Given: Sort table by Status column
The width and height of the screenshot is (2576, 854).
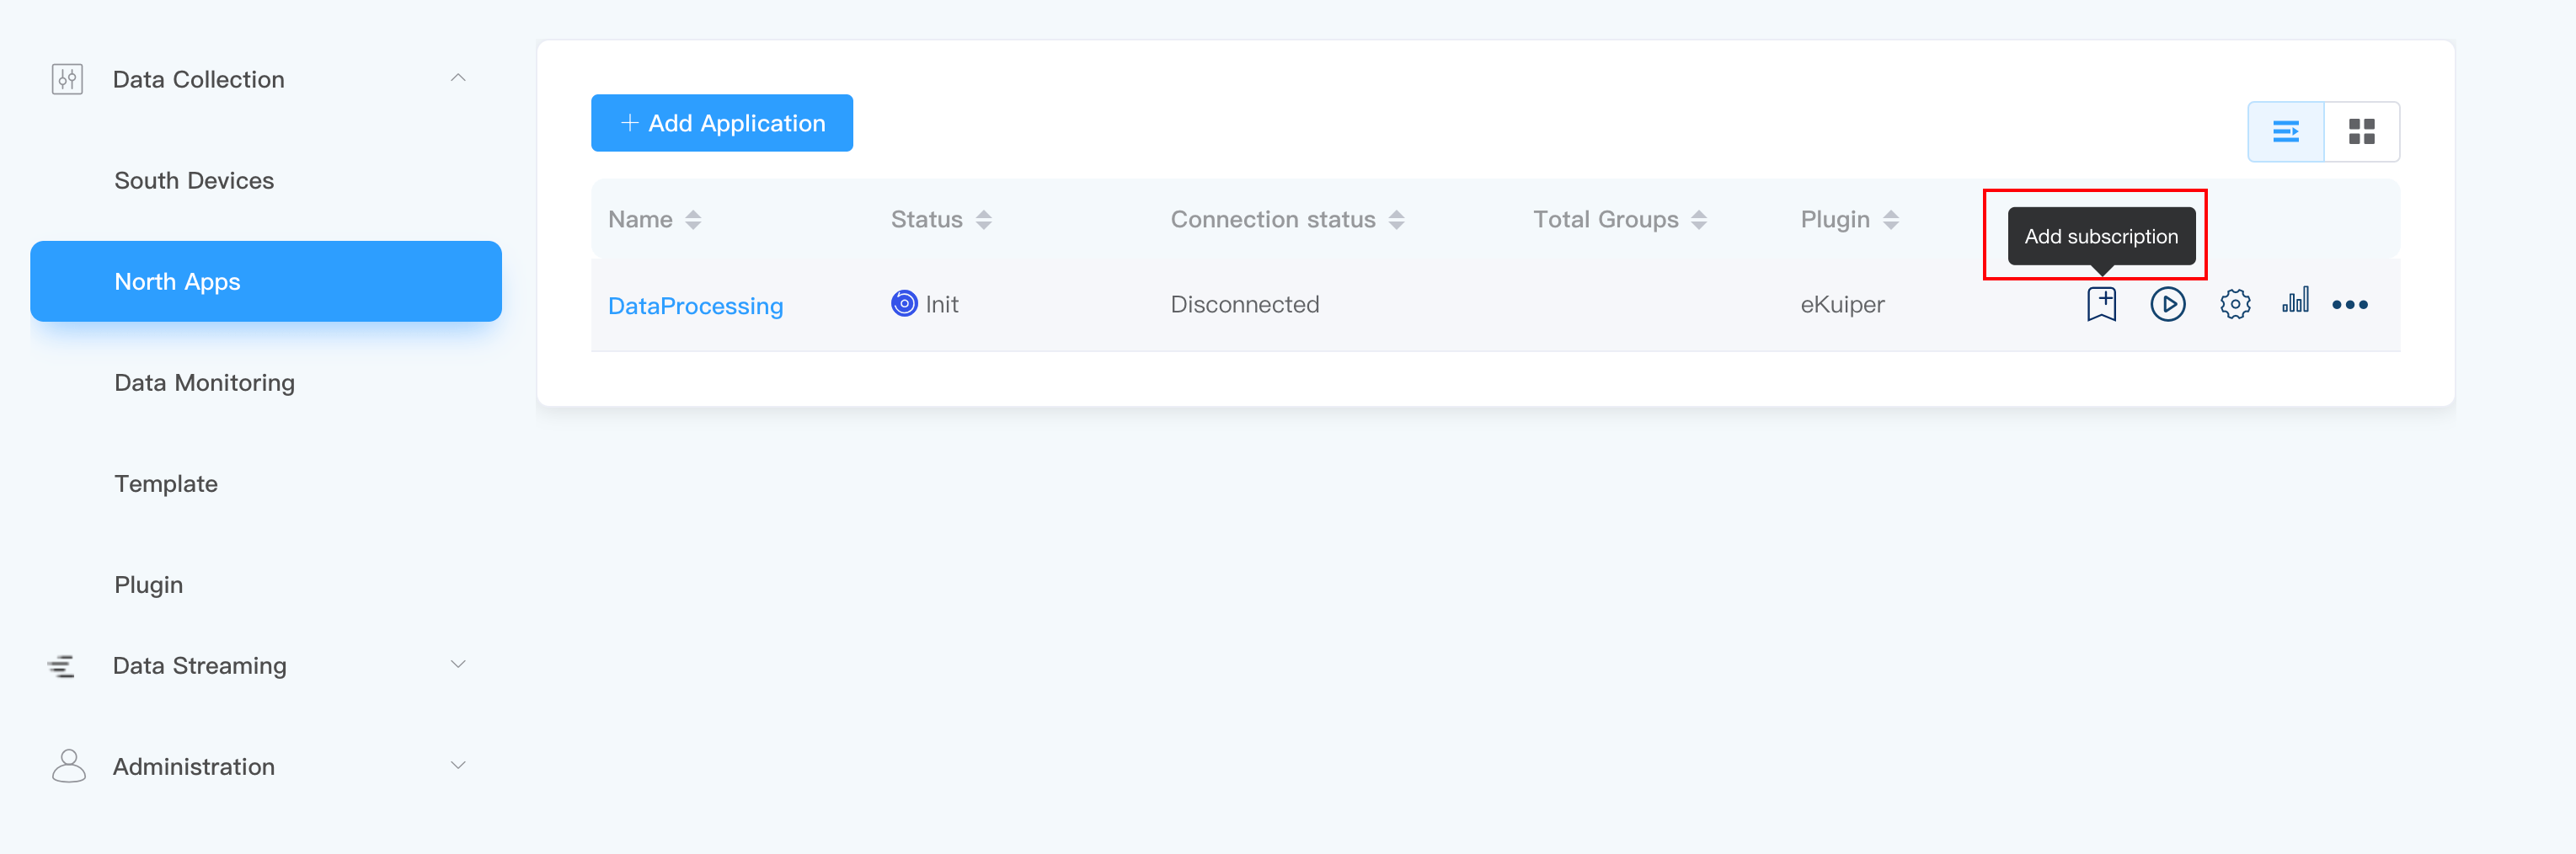Looking at the screenshot, I should coord(983,220).
